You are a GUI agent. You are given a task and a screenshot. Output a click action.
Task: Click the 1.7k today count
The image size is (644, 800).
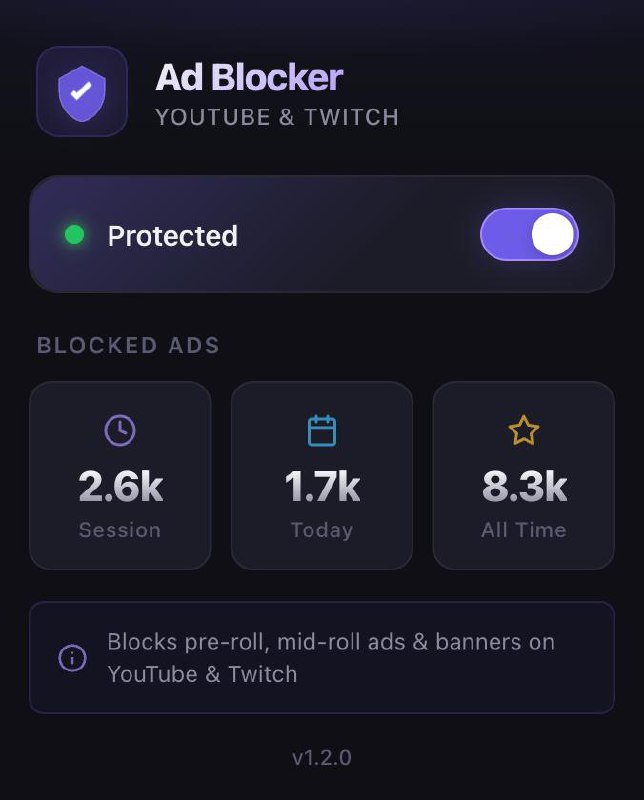click(x=322, y=487)
